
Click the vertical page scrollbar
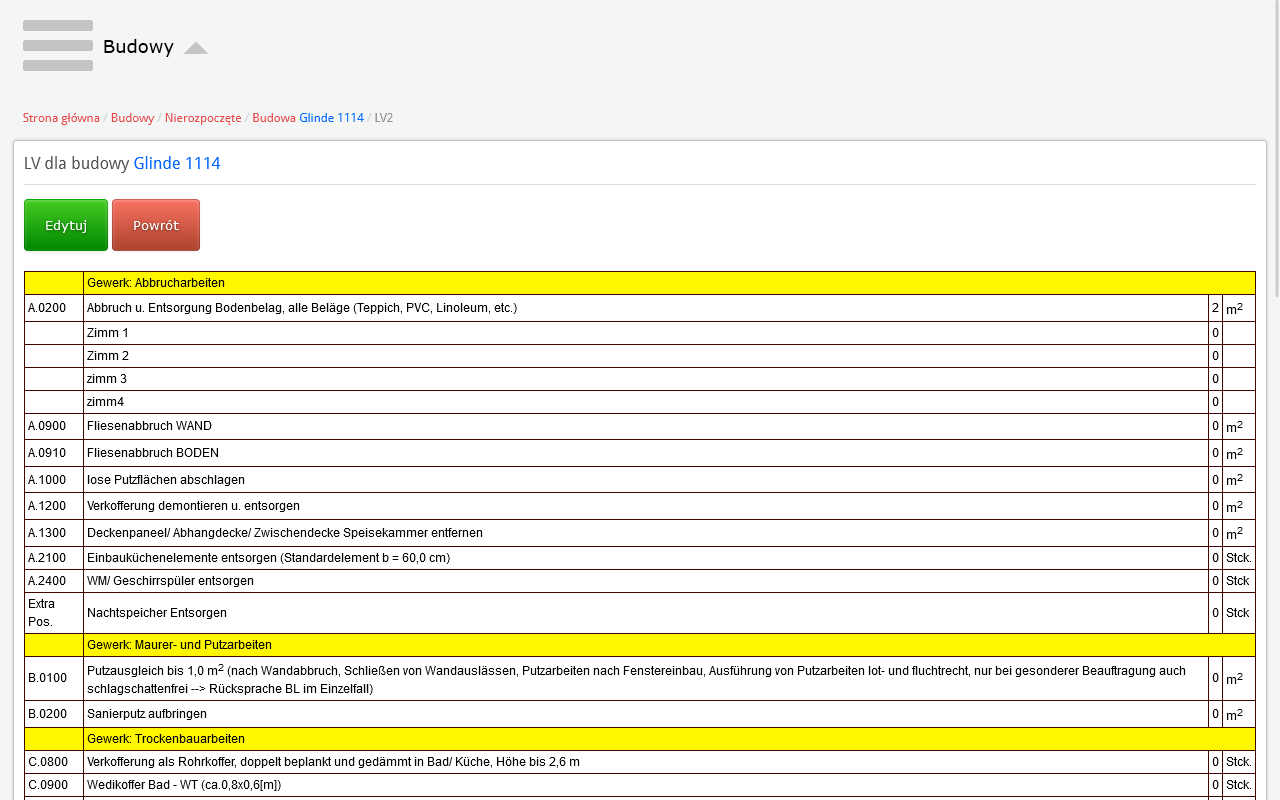(1273, 400)
